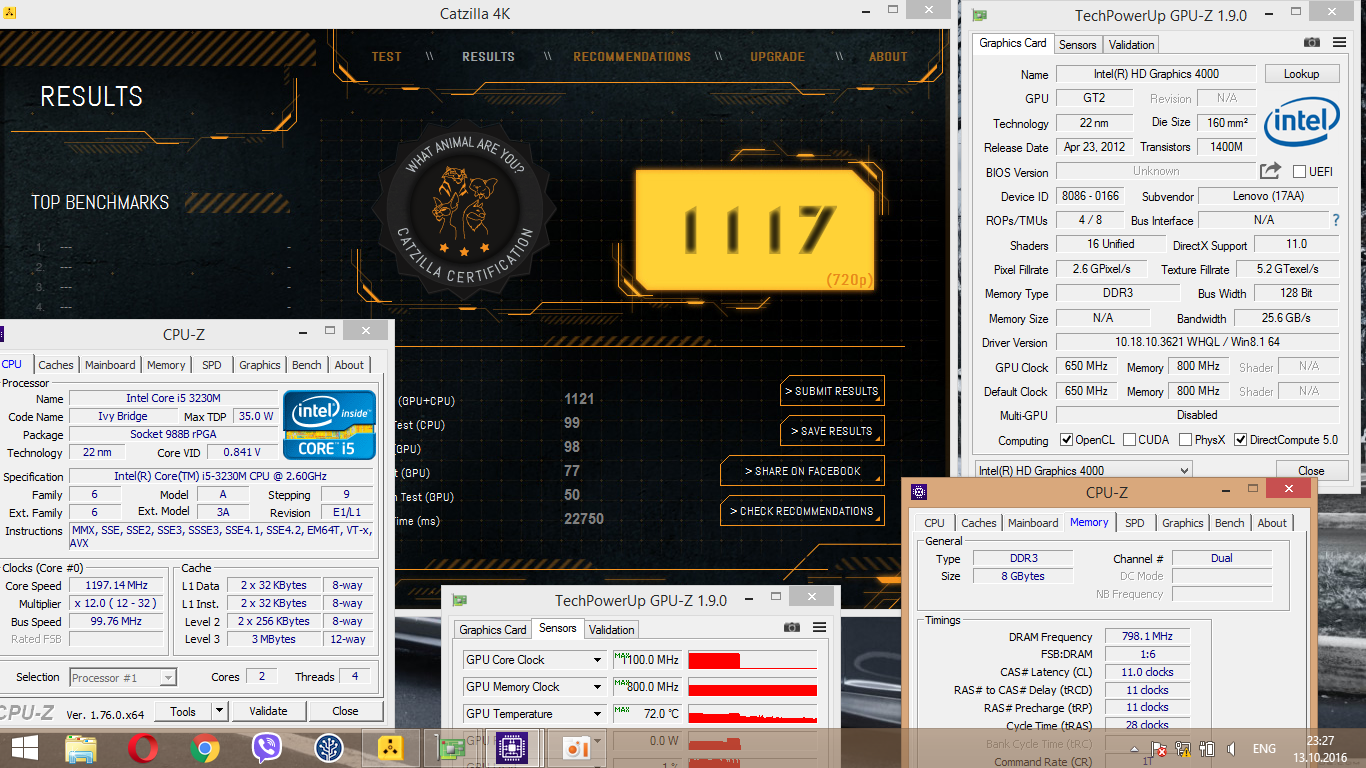Image resolution: width=1366 pixels, height=768 pixels.
Task: Open Validation tab in GPU-Z Sensors window
Action: (x=611, y=629)
